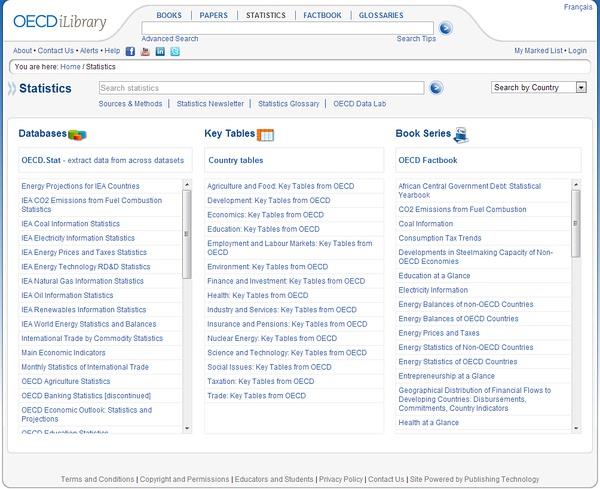This screenshot has width=600, height=489.
Task: Open Terms and Conditions in footer
Action: [x=98, y=479]
